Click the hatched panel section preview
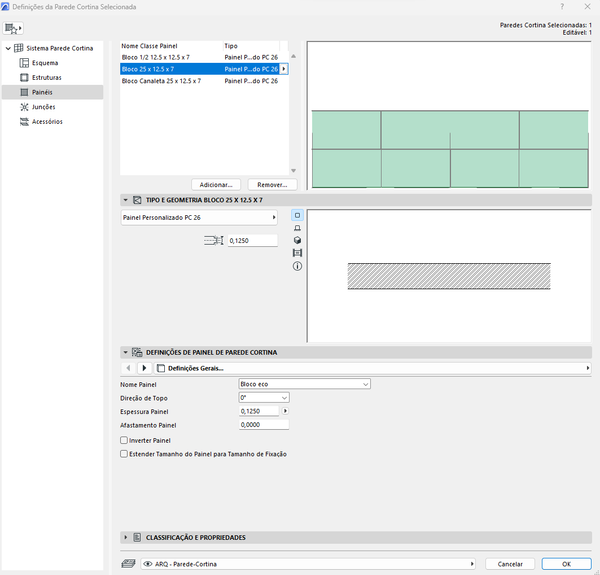The height and width of the screenshot is (575, 600). (x=449, y=276)
